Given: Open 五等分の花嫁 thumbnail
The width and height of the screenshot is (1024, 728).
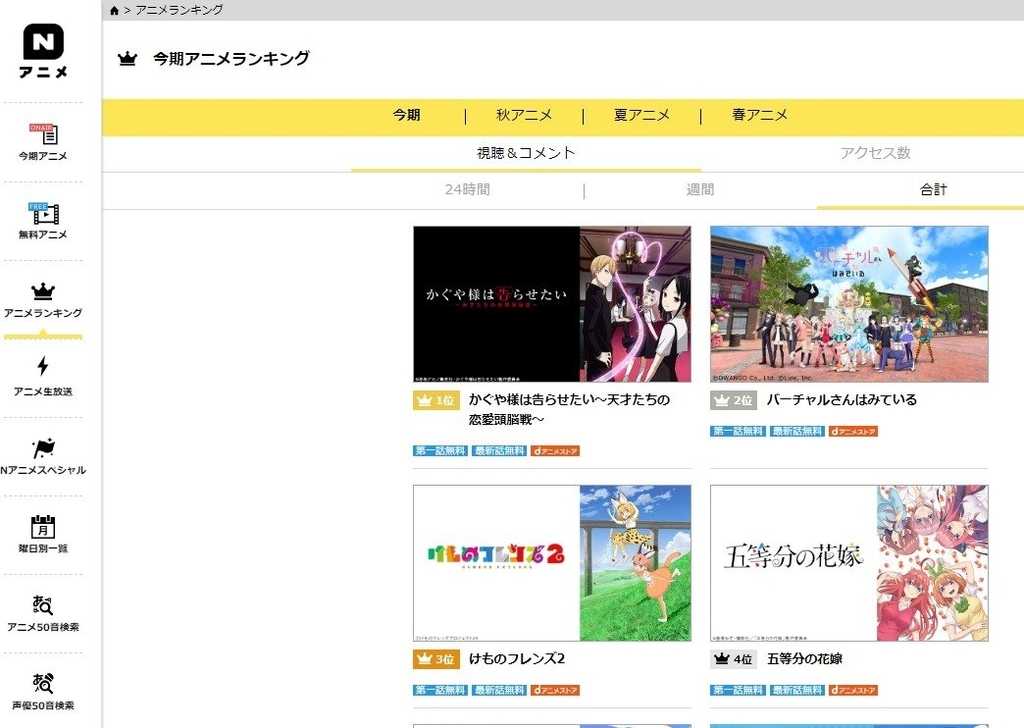Looking at the screenshot, I should point(849,563).
